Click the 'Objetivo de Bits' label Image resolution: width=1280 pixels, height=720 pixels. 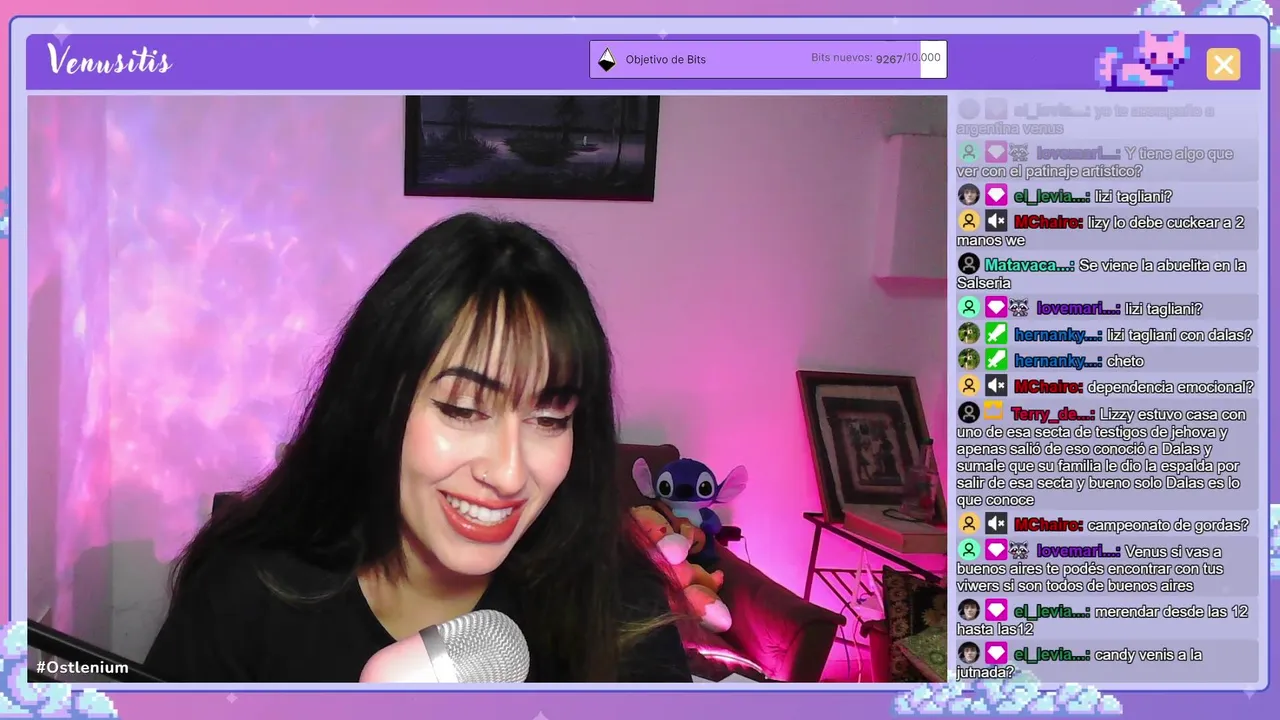[666, 59]
